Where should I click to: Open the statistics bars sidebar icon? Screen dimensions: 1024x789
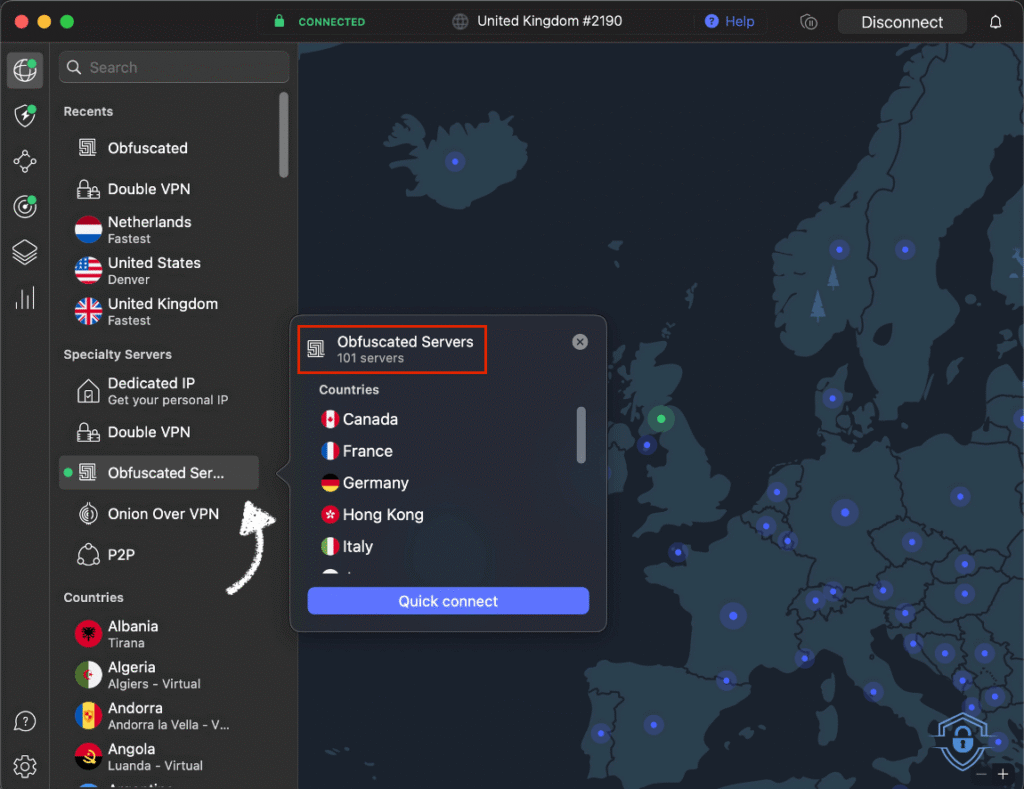tap(25, 298)
